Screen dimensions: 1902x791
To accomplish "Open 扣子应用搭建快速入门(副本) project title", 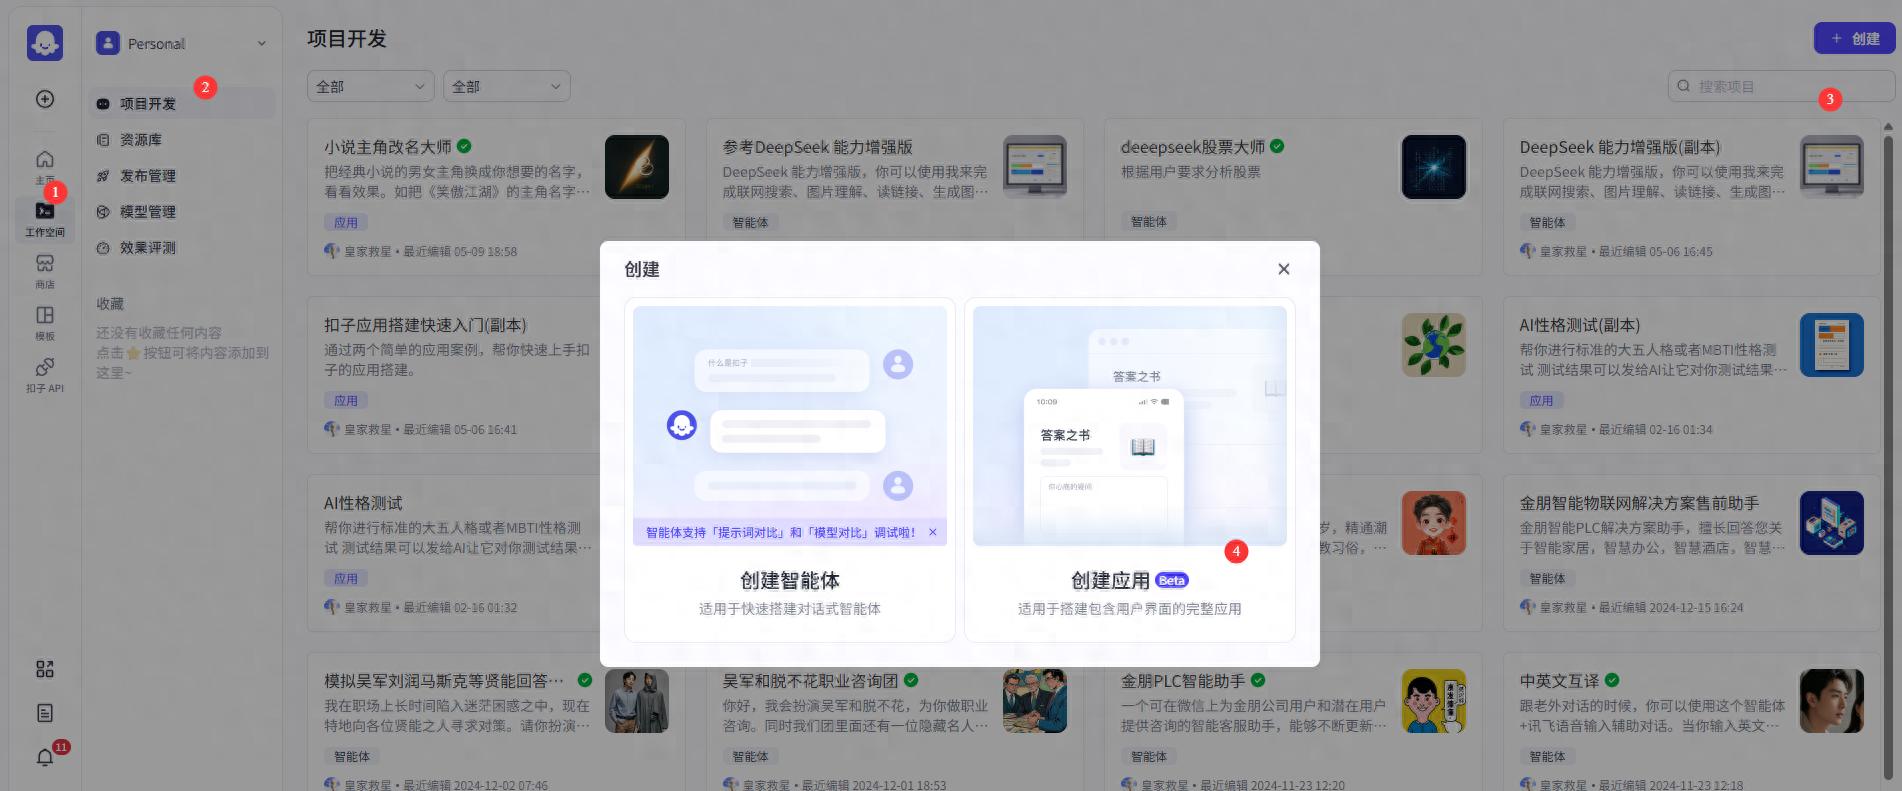I will (425, 325).
